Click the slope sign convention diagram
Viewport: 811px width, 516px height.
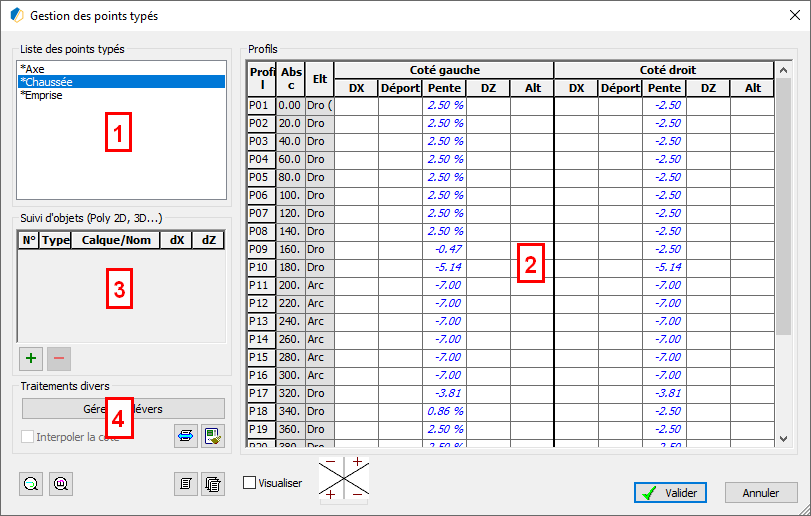(x=344, y=479)
